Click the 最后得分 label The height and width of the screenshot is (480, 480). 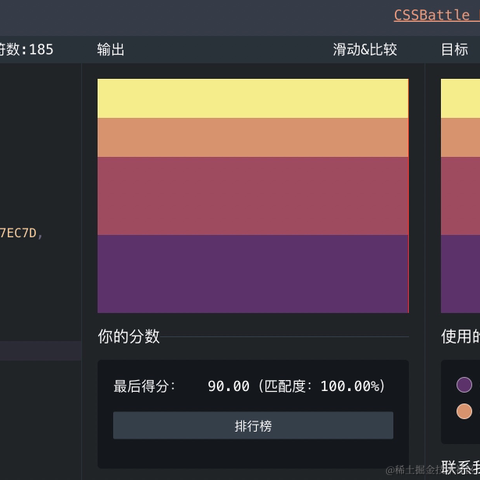point(144,386)
